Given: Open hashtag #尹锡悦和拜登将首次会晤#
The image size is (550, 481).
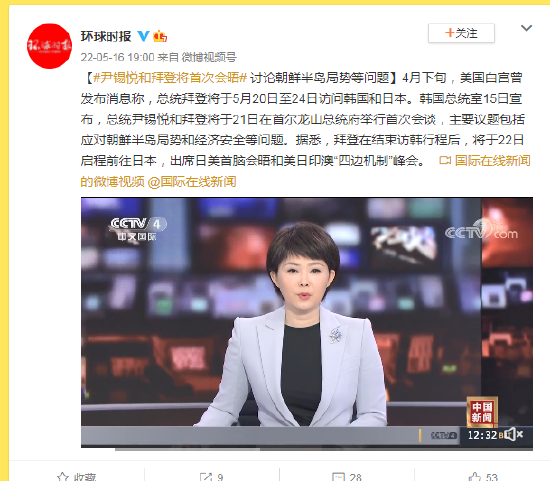Looking at the screenshot, I should (x=171, y=78).
